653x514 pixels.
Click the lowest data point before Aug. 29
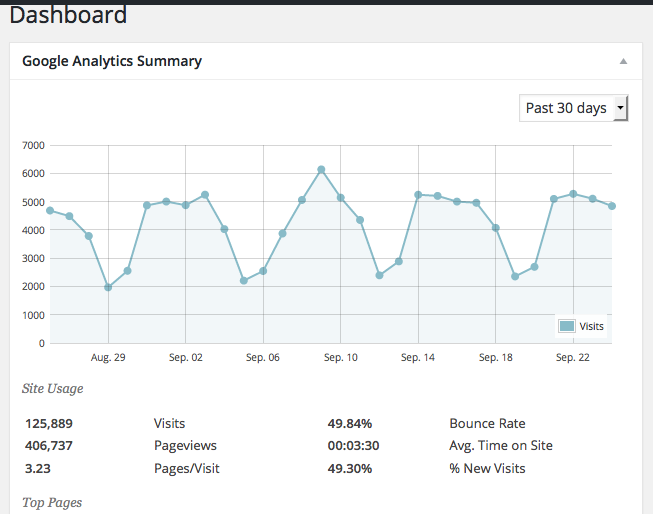pos(108,287)
